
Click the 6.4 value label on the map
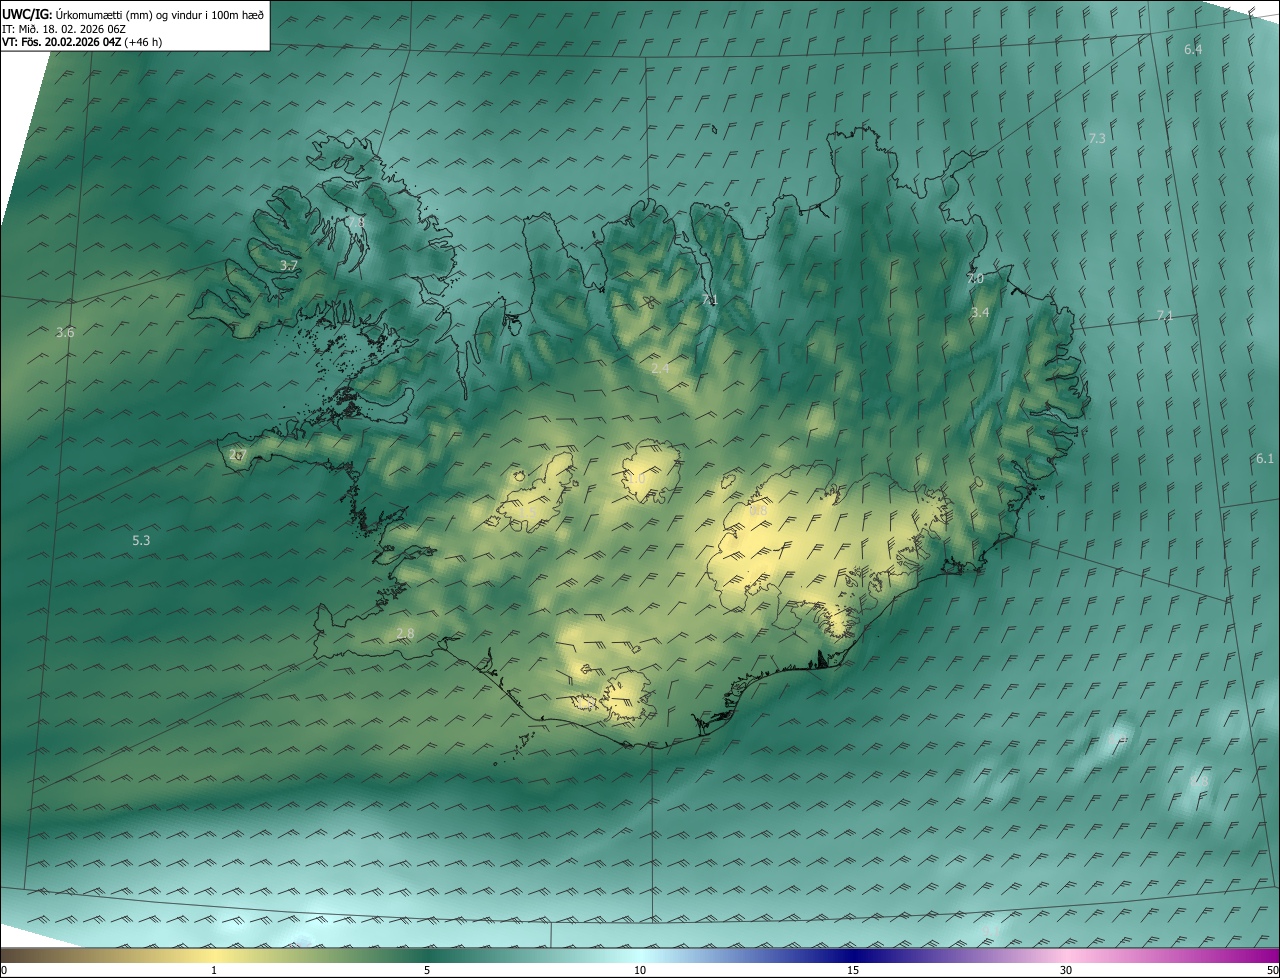1193,49
